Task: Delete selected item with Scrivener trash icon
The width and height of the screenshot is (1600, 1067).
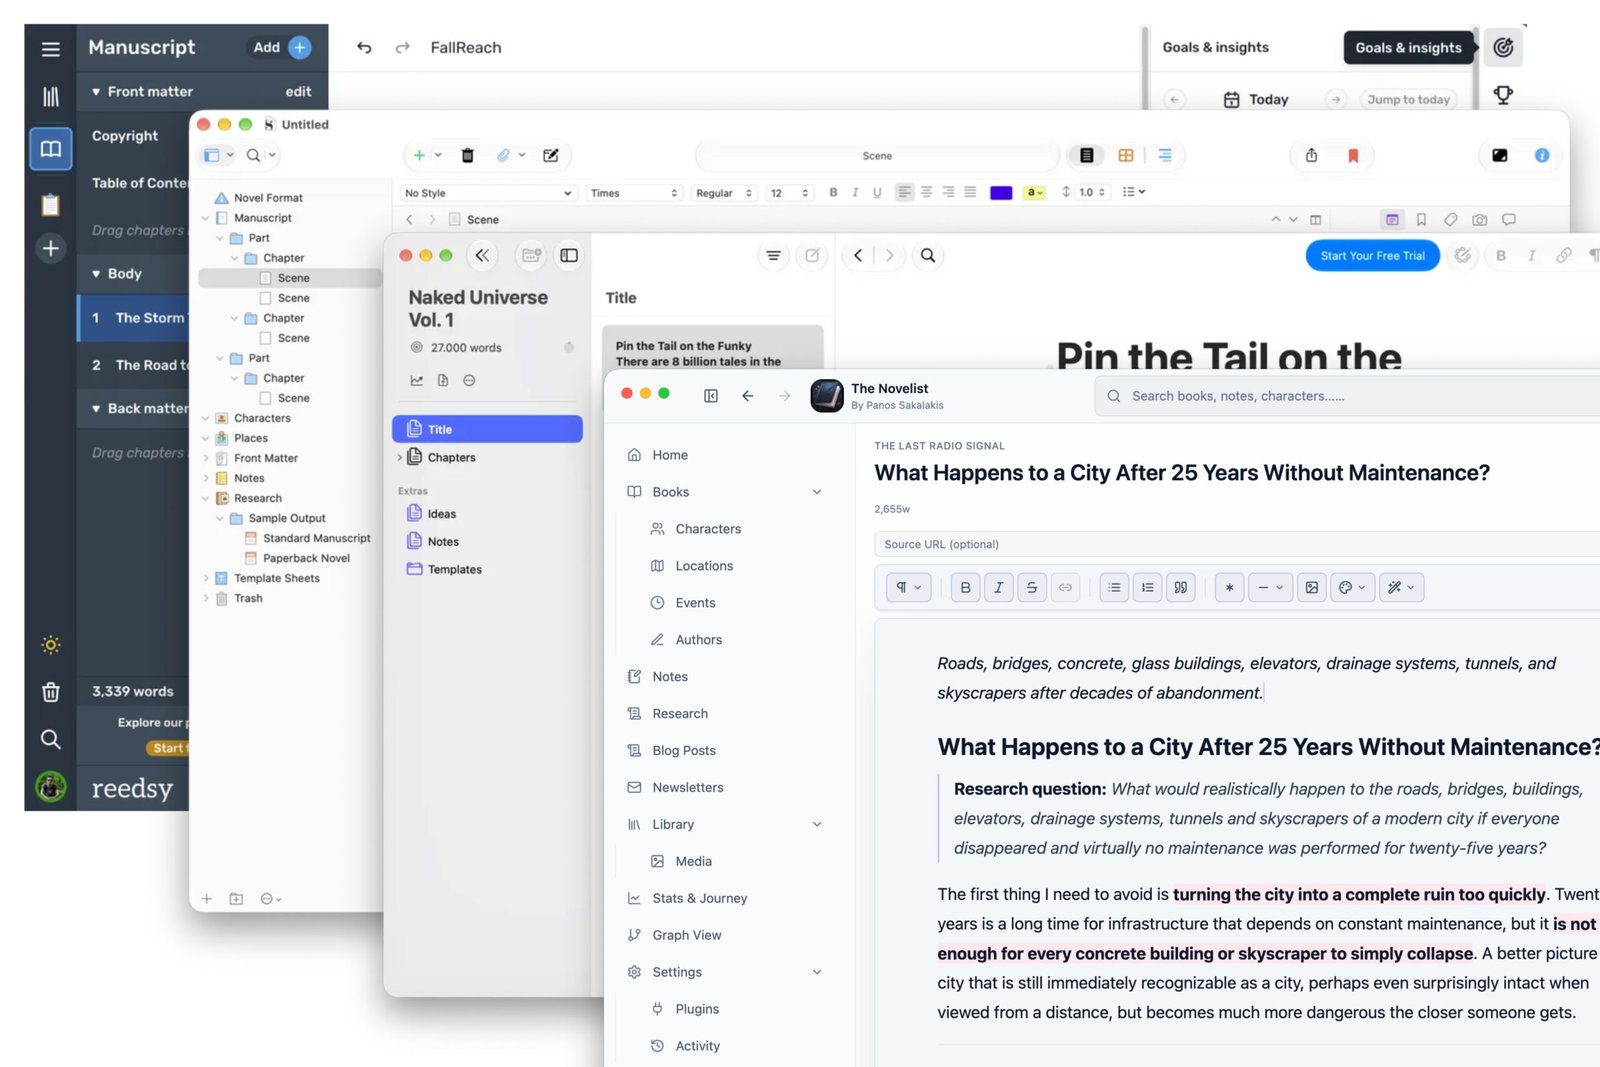Action: (x=467, y=155)
